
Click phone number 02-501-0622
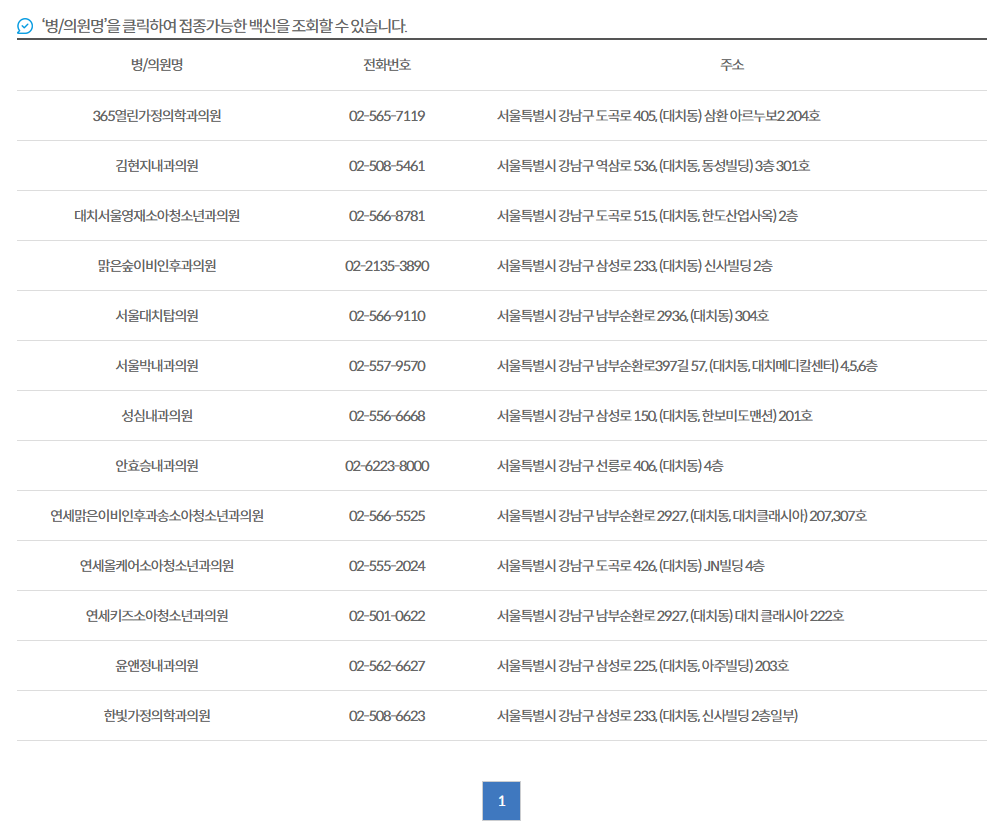pos(387,616)
